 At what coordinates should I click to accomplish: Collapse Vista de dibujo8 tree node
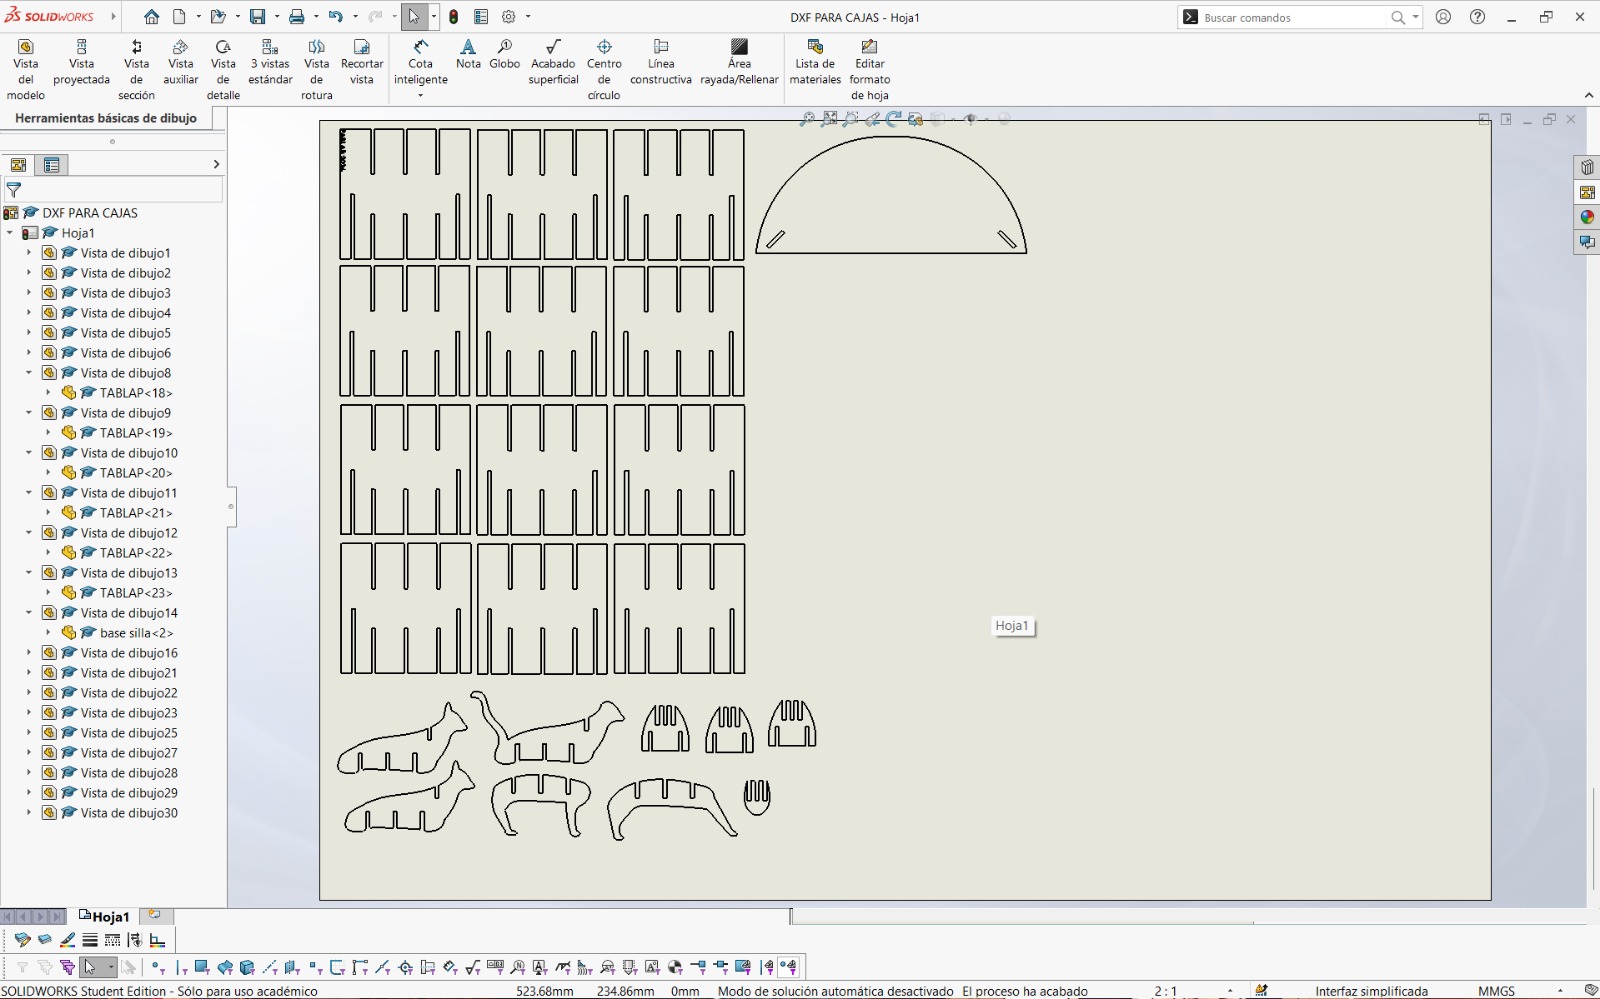click(x=29, y=373)
